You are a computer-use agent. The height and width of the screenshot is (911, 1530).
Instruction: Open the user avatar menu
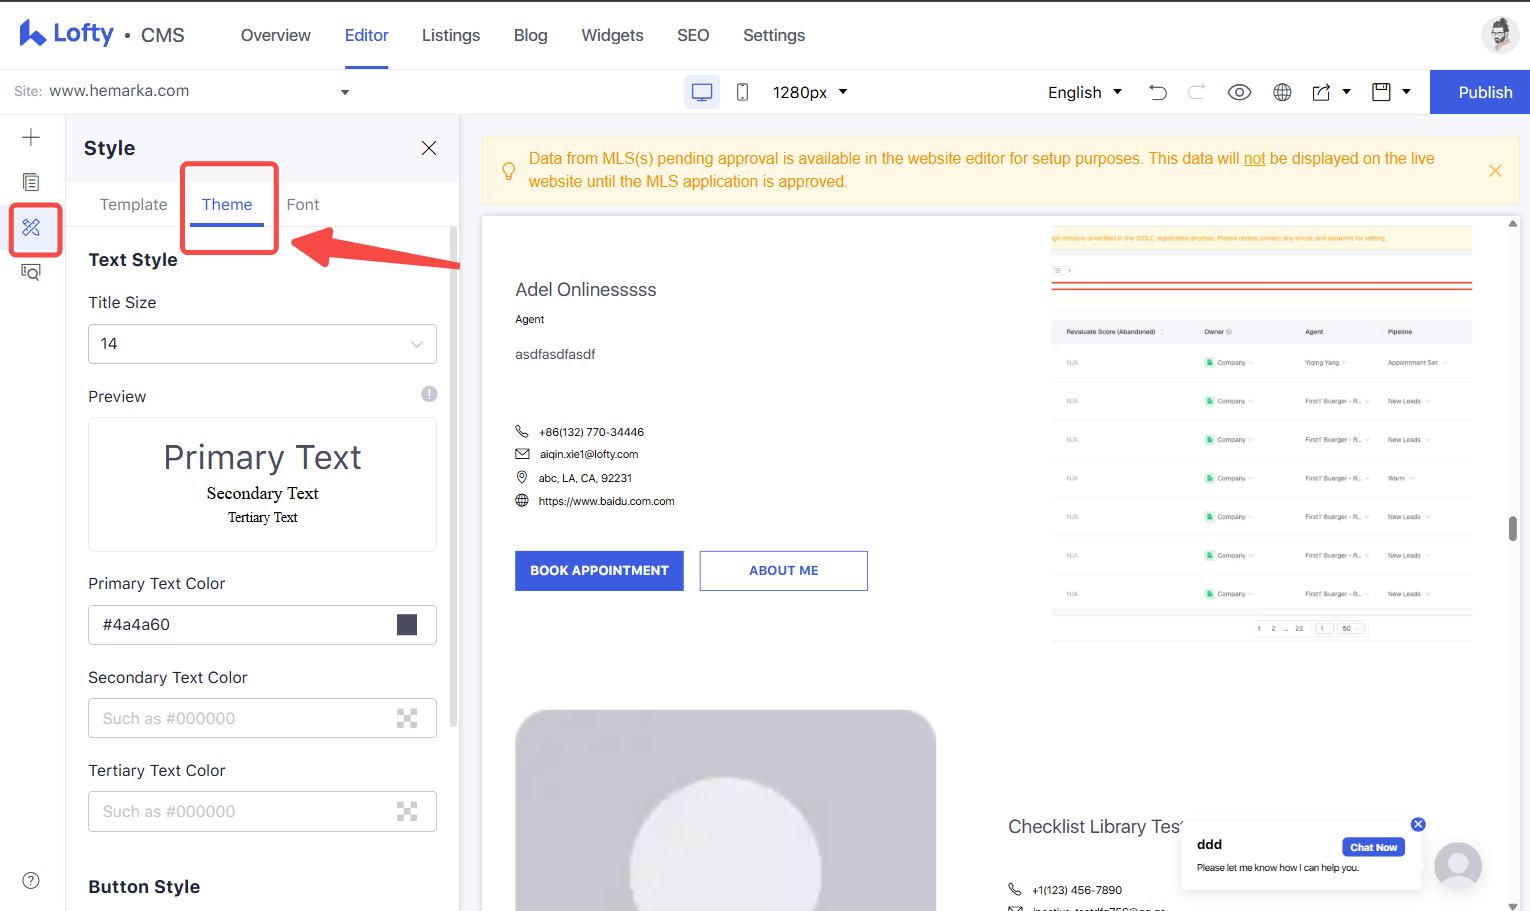click(x=1499, y=35)
